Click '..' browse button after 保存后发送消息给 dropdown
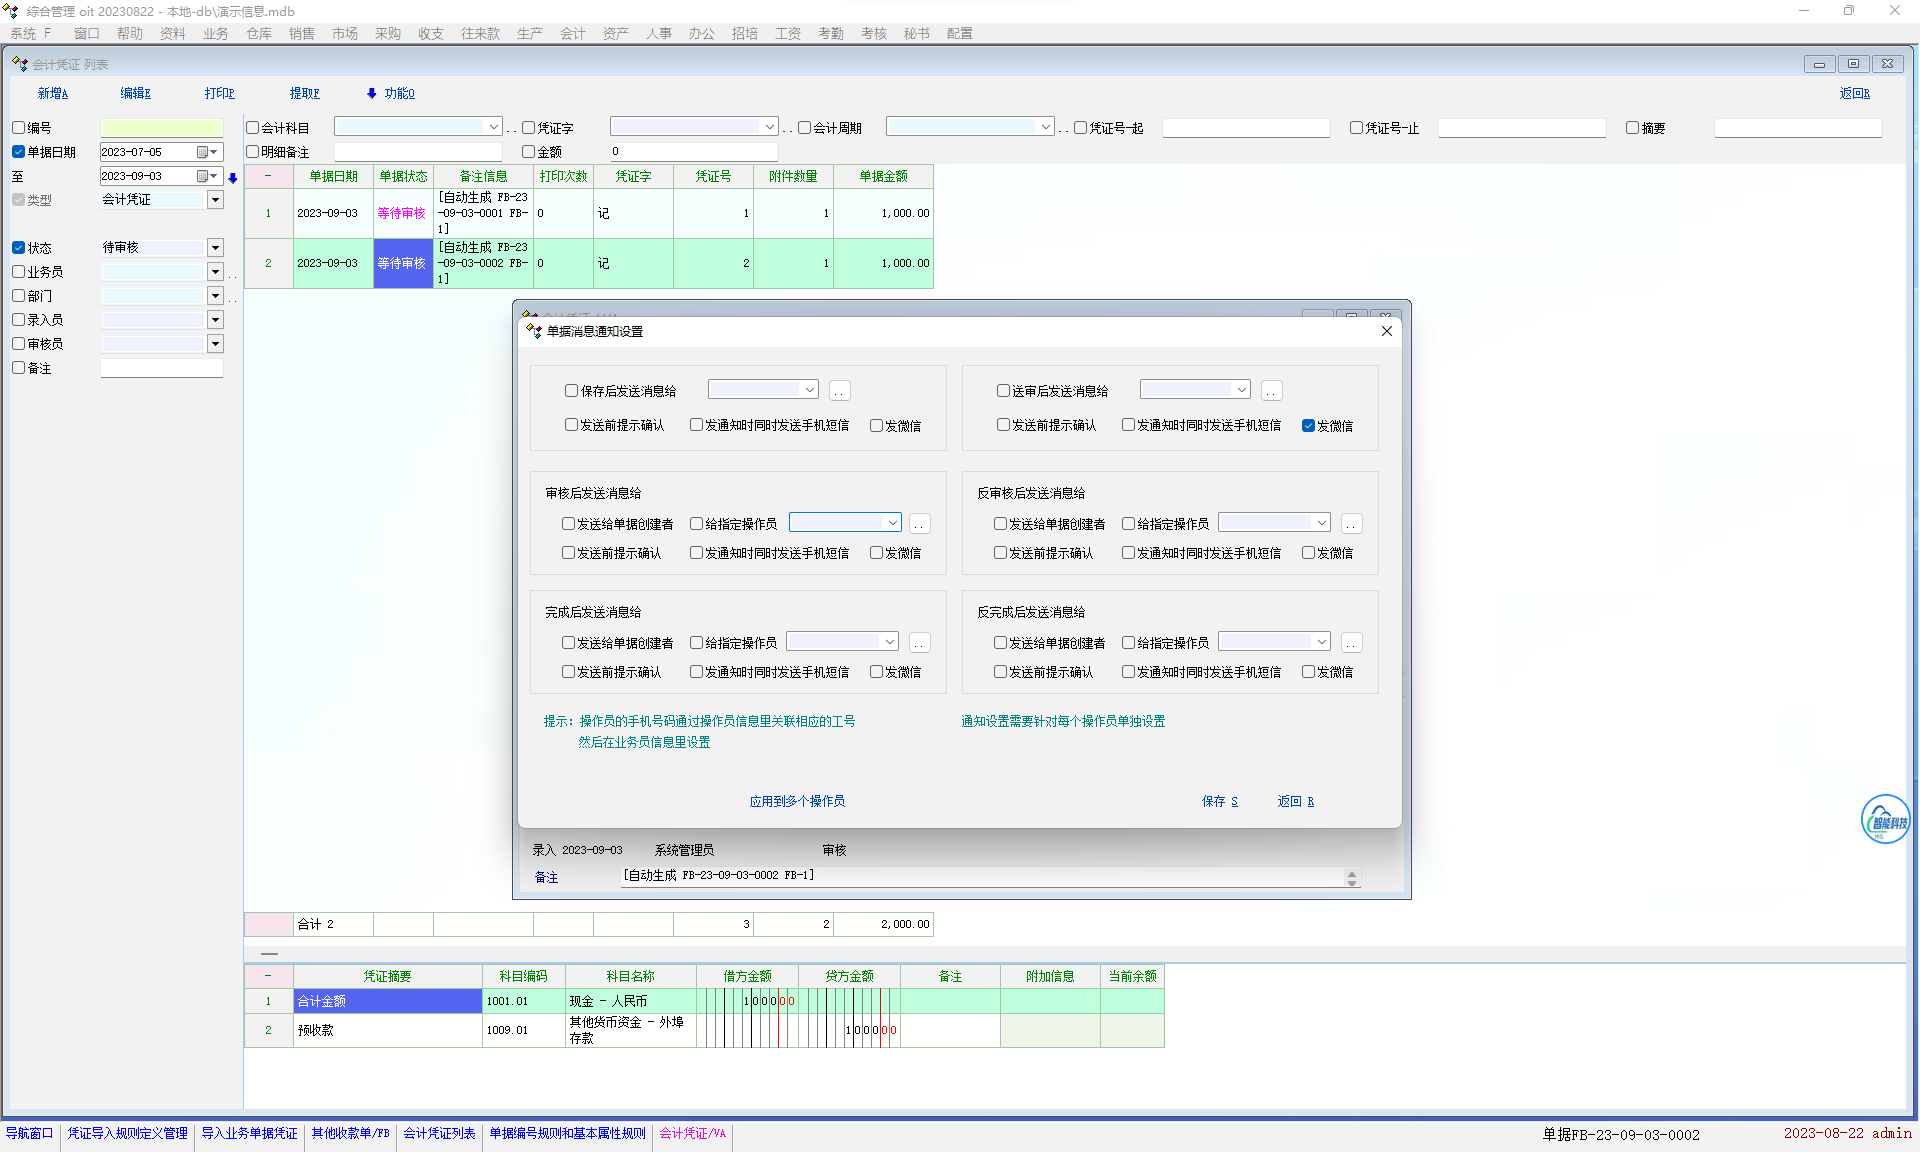Screen dimensions: 1920x1152 click(x=839, y=391)
